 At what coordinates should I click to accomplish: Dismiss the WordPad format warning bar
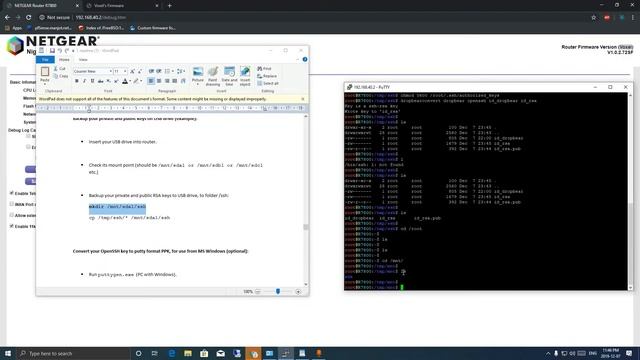click(x=303, y=99)
